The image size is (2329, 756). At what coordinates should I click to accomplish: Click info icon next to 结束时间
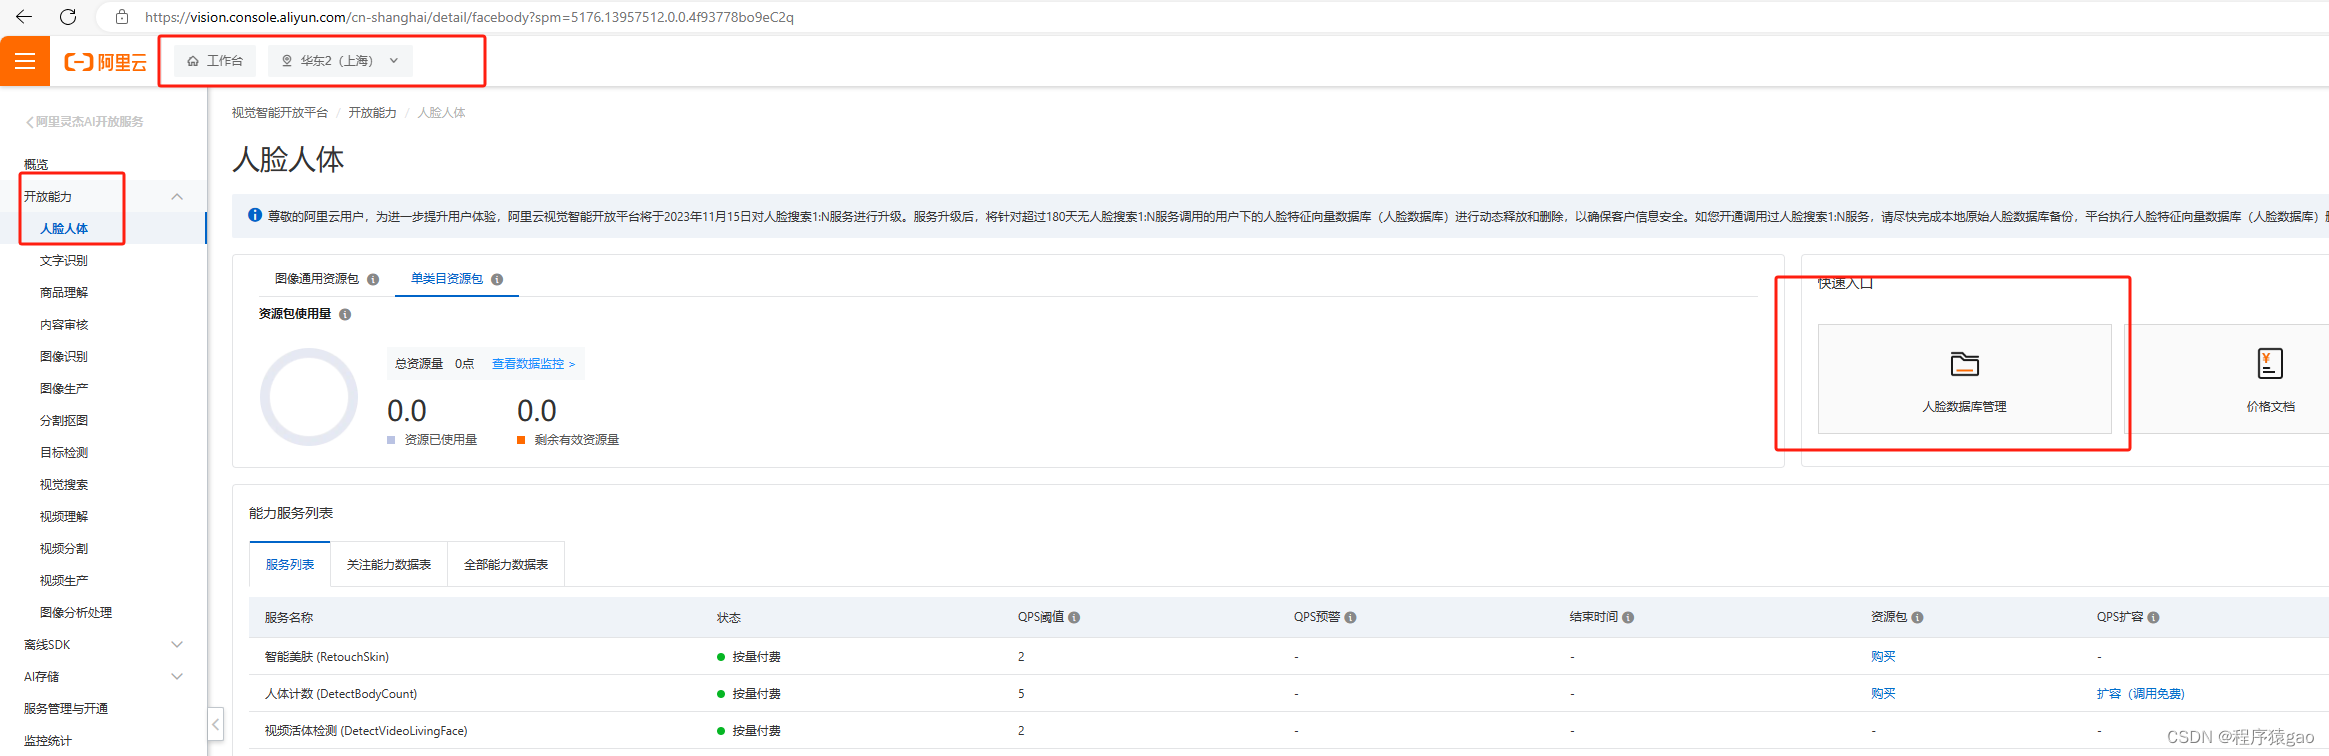pos(1628,618)
